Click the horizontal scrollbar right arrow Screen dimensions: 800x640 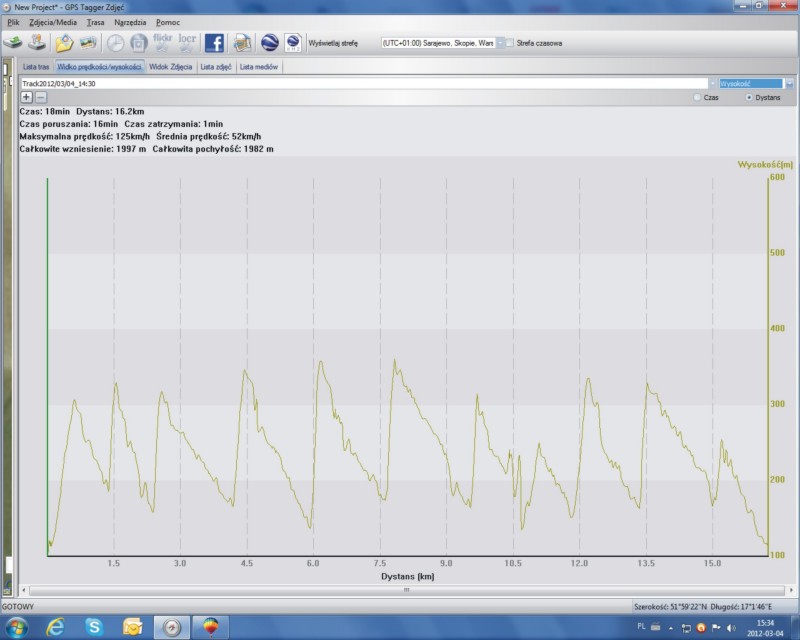791,590
